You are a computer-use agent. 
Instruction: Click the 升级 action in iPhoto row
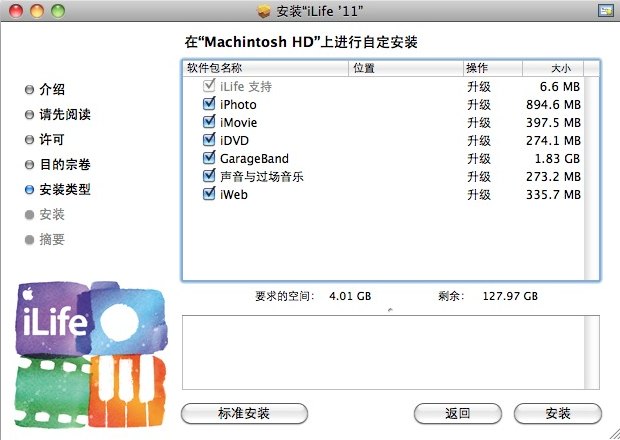[x=479, y=104]
